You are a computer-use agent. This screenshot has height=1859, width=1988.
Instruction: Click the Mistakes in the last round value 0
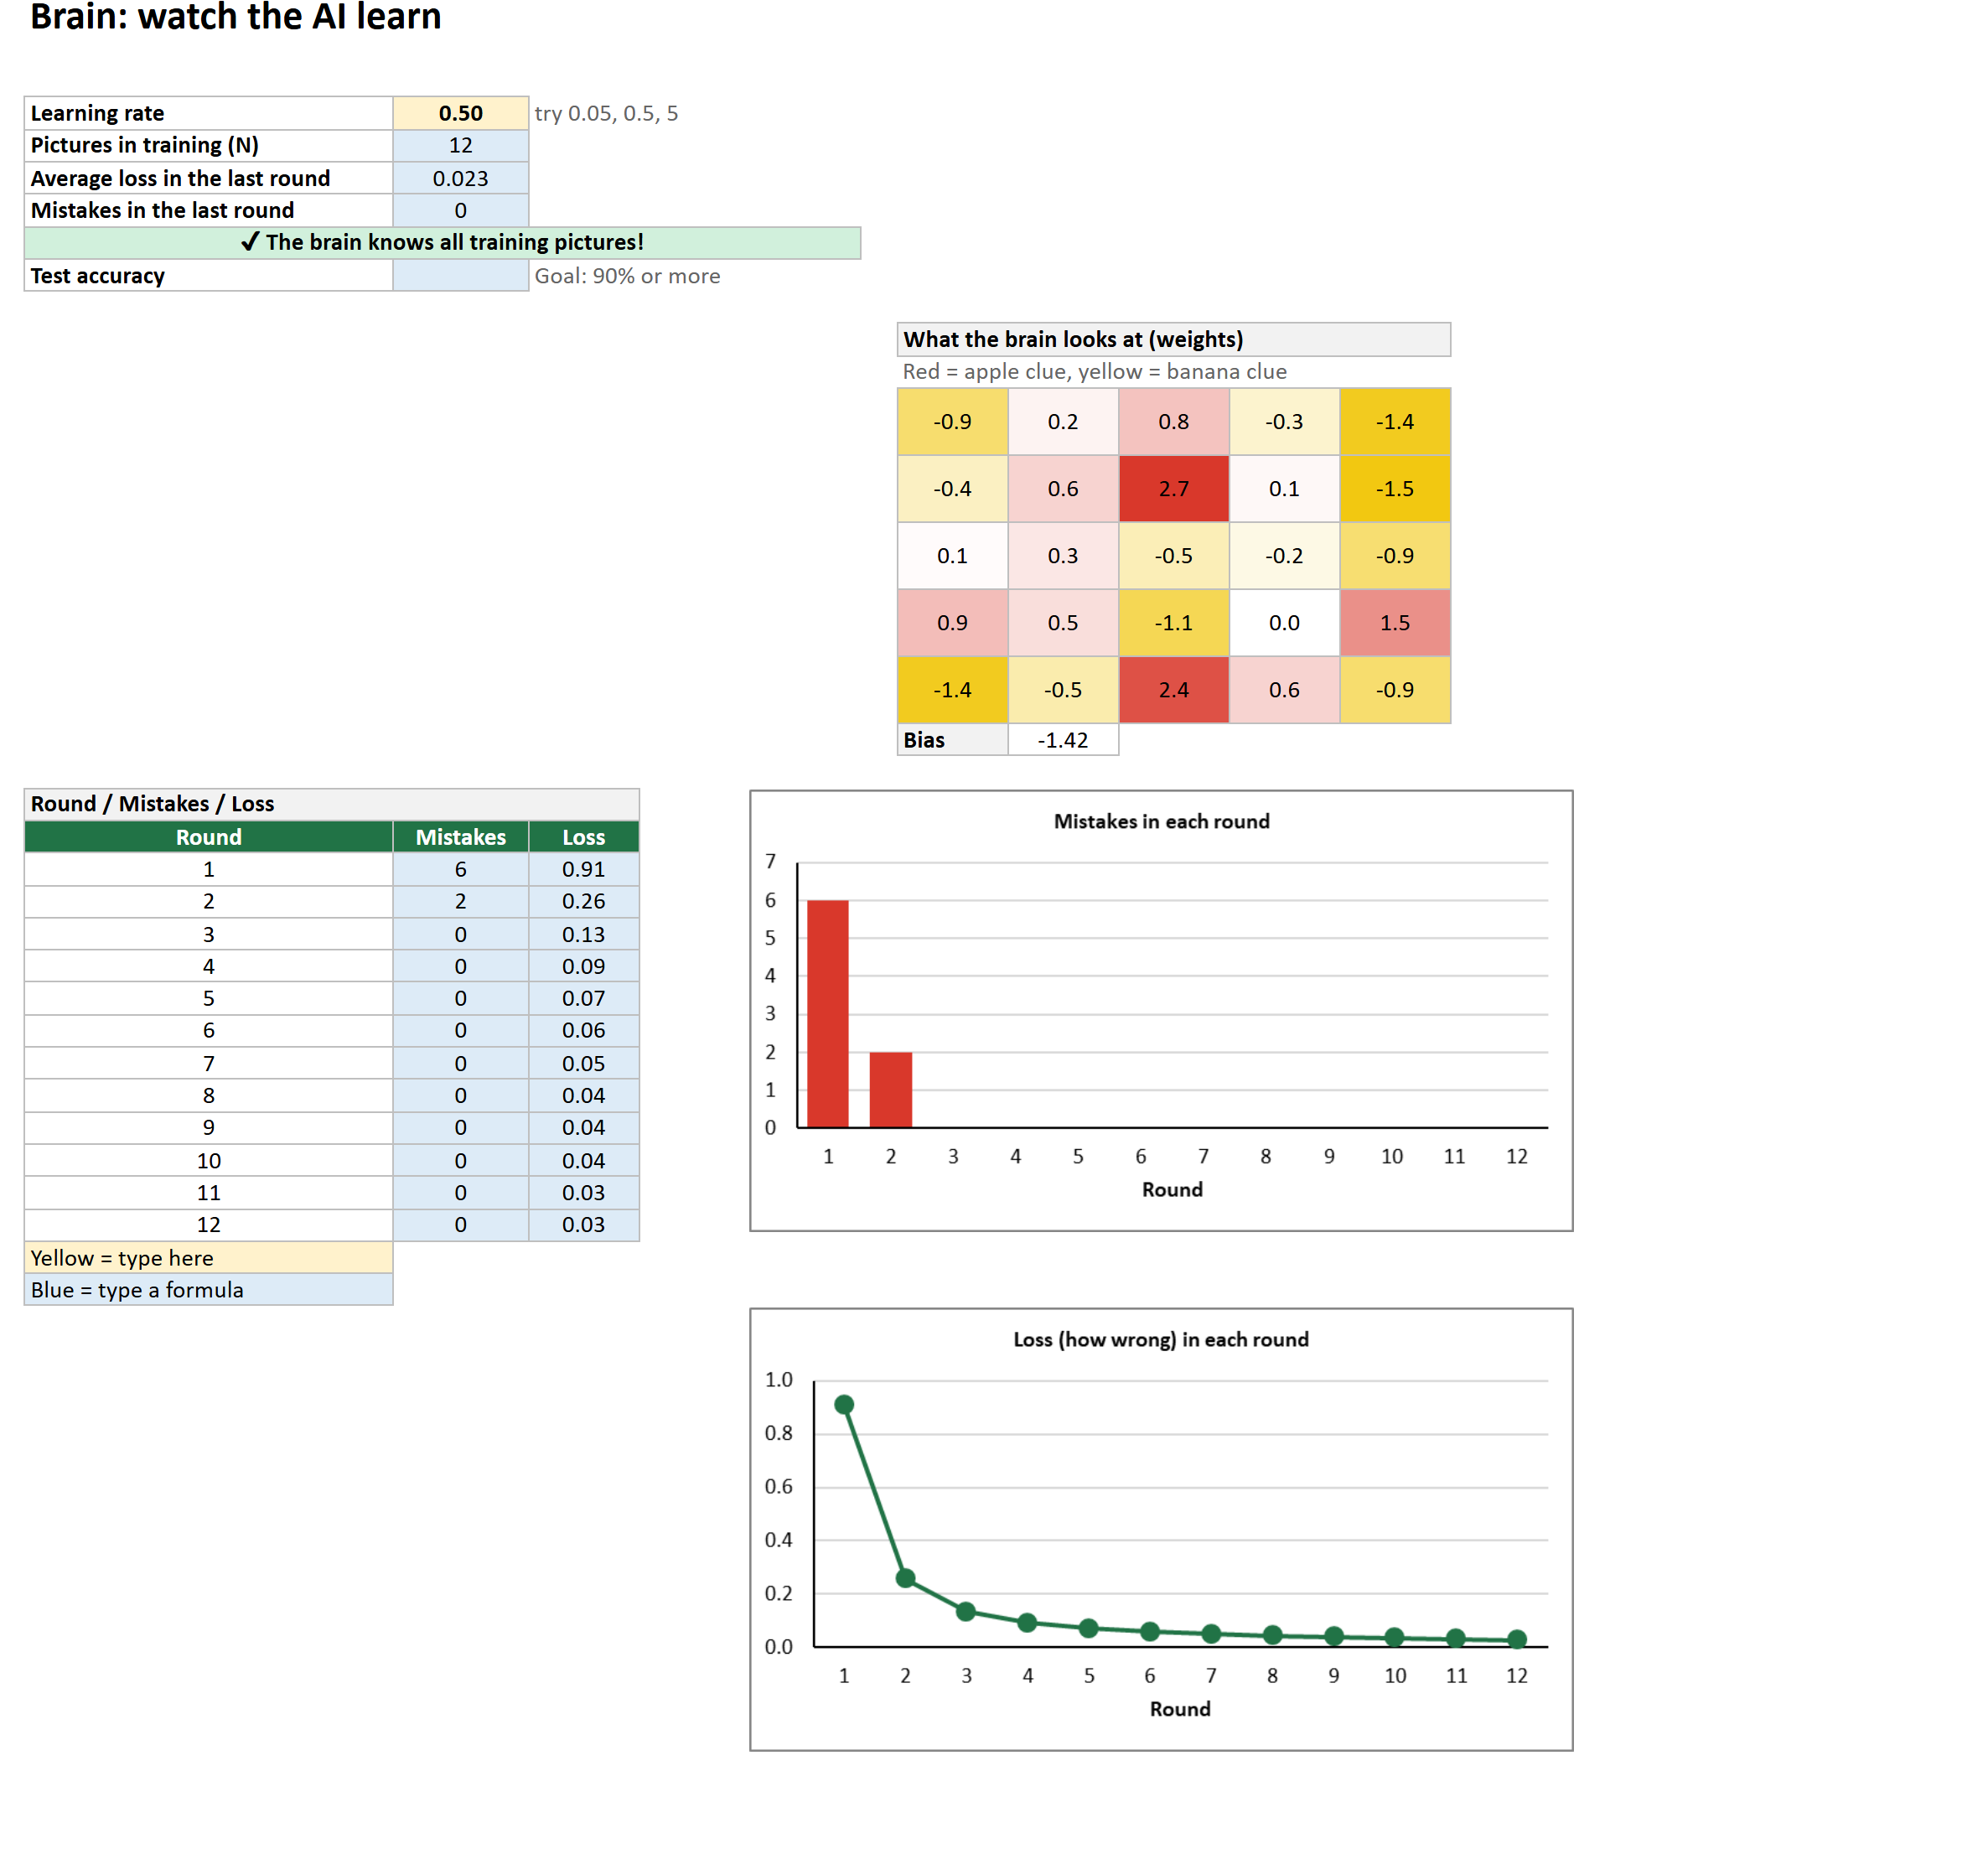coord(460,210)
